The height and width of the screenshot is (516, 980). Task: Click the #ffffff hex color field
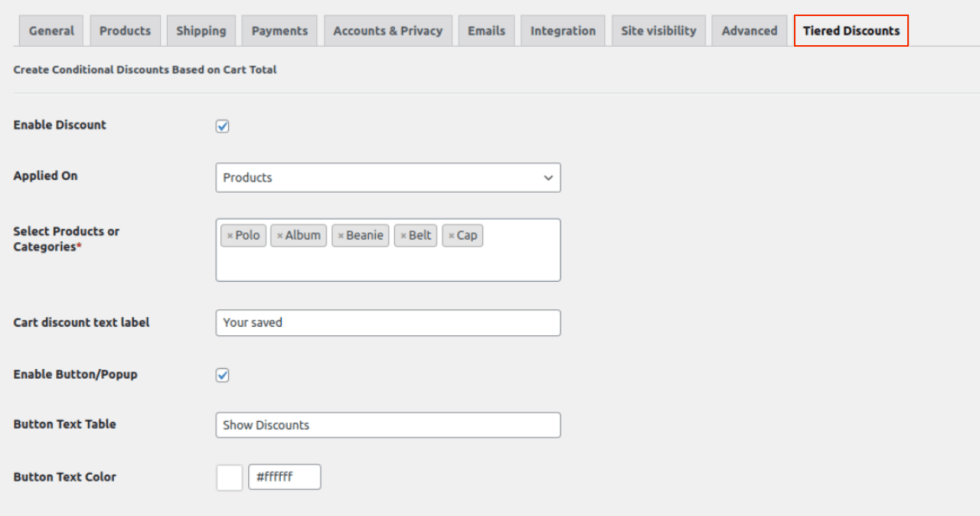tap(285, 477)
